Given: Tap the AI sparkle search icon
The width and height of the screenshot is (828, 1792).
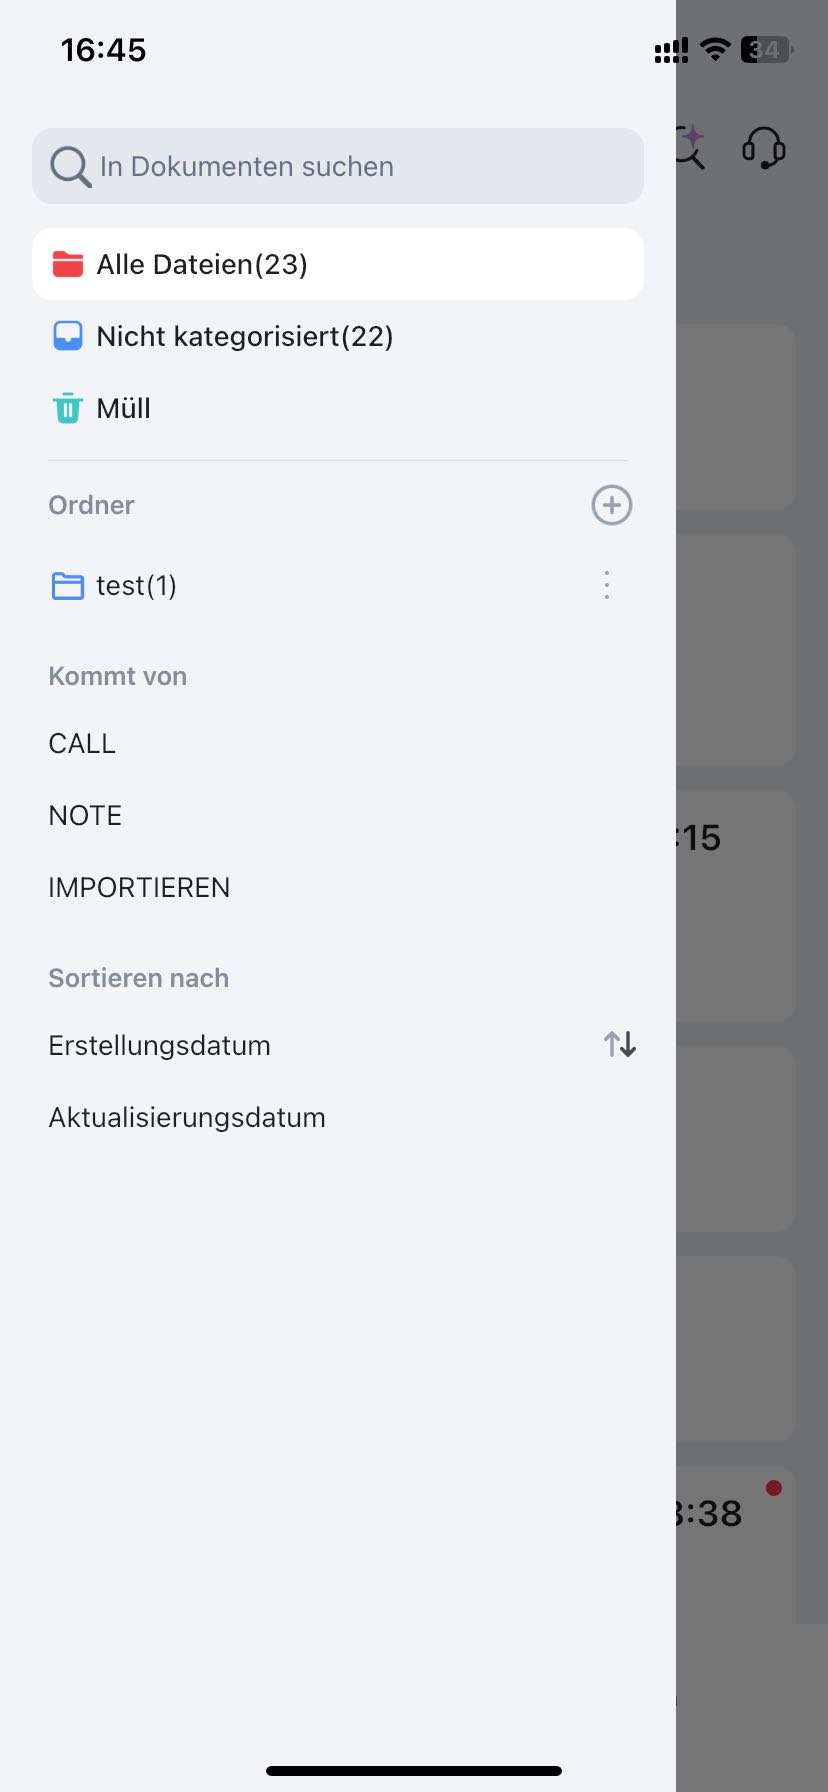Looking at the screenshot, I should pyautogui.click(x=691, y=147).
